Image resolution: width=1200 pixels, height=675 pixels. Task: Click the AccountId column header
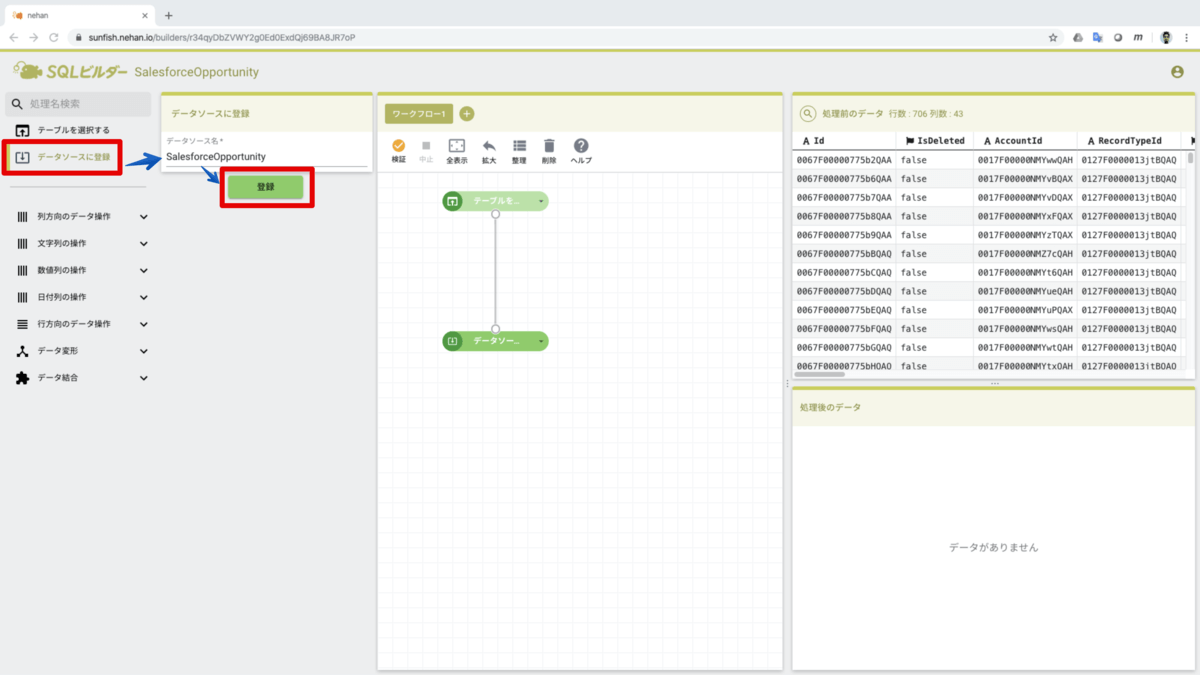1025,141
